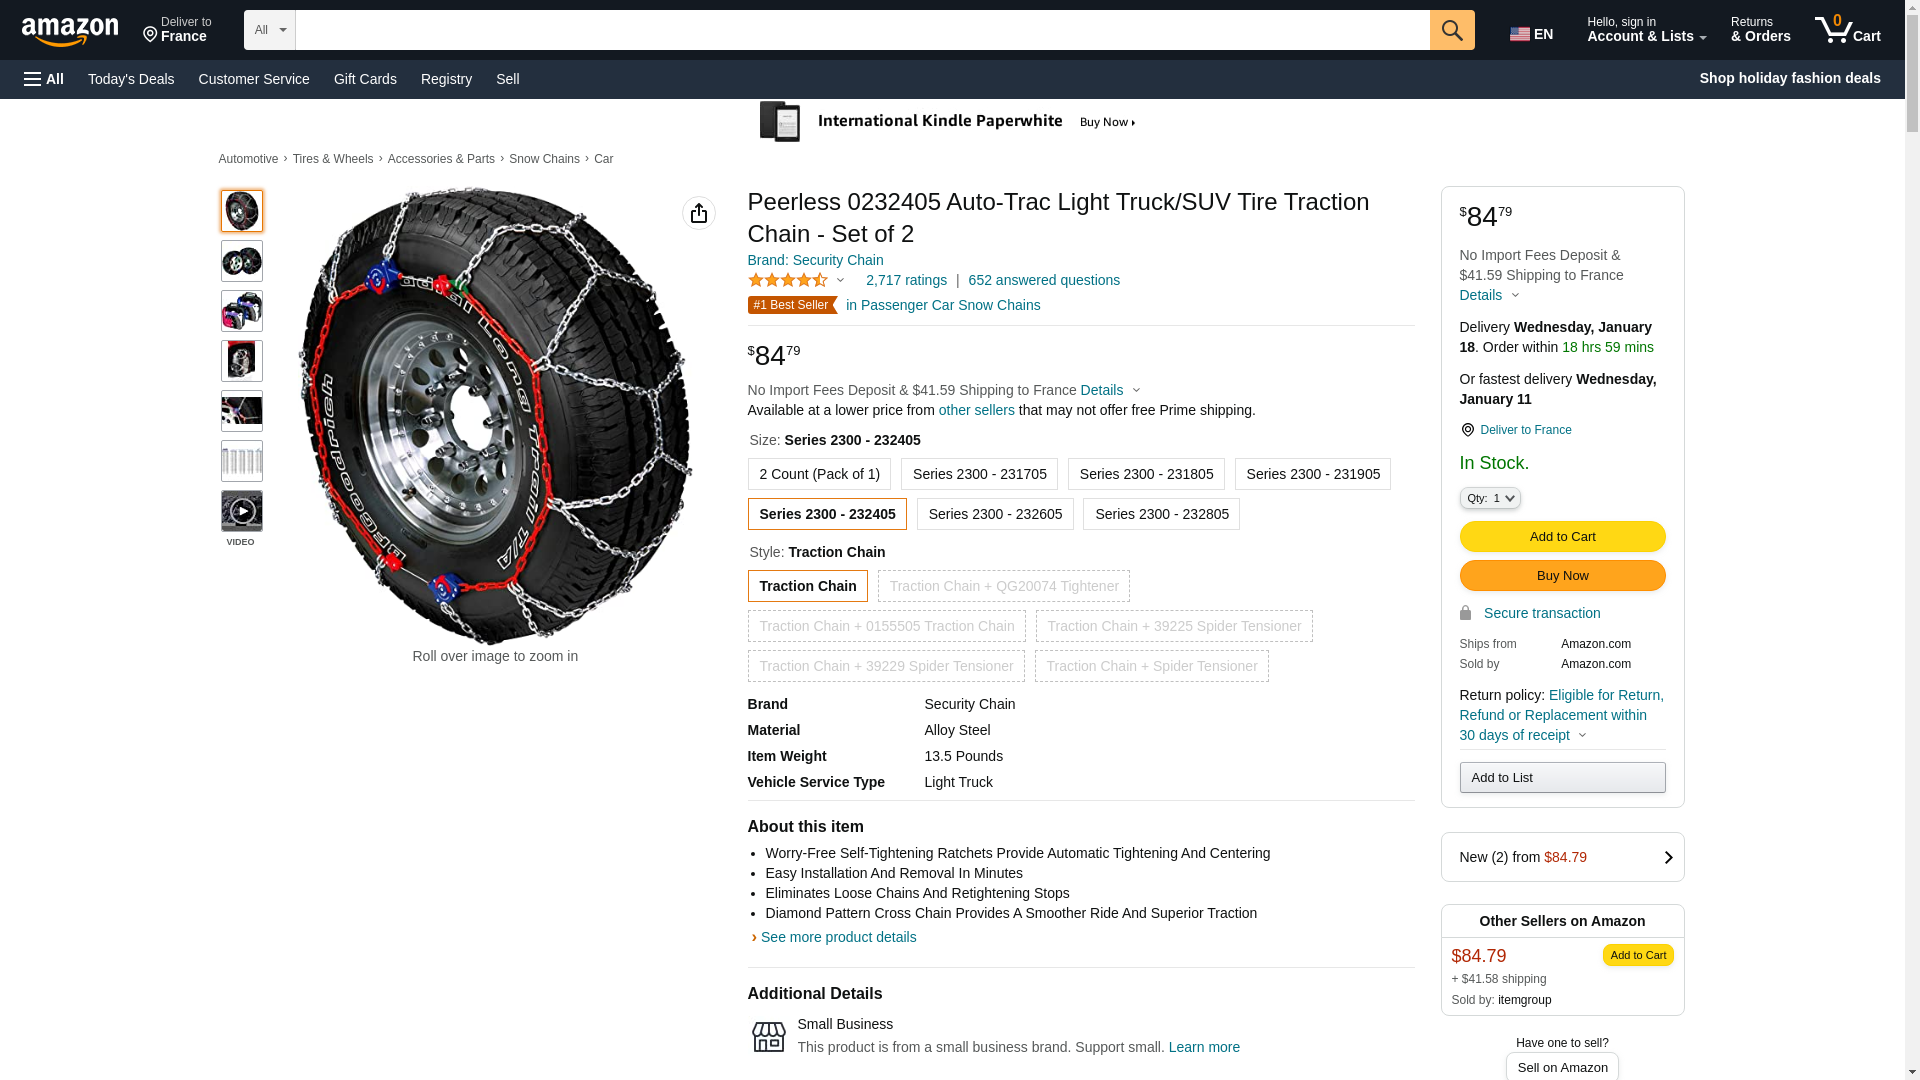This screenshot has width=1920, height=1080.
Task: Go to Gift Cards nav item
Action: (365, 79)
